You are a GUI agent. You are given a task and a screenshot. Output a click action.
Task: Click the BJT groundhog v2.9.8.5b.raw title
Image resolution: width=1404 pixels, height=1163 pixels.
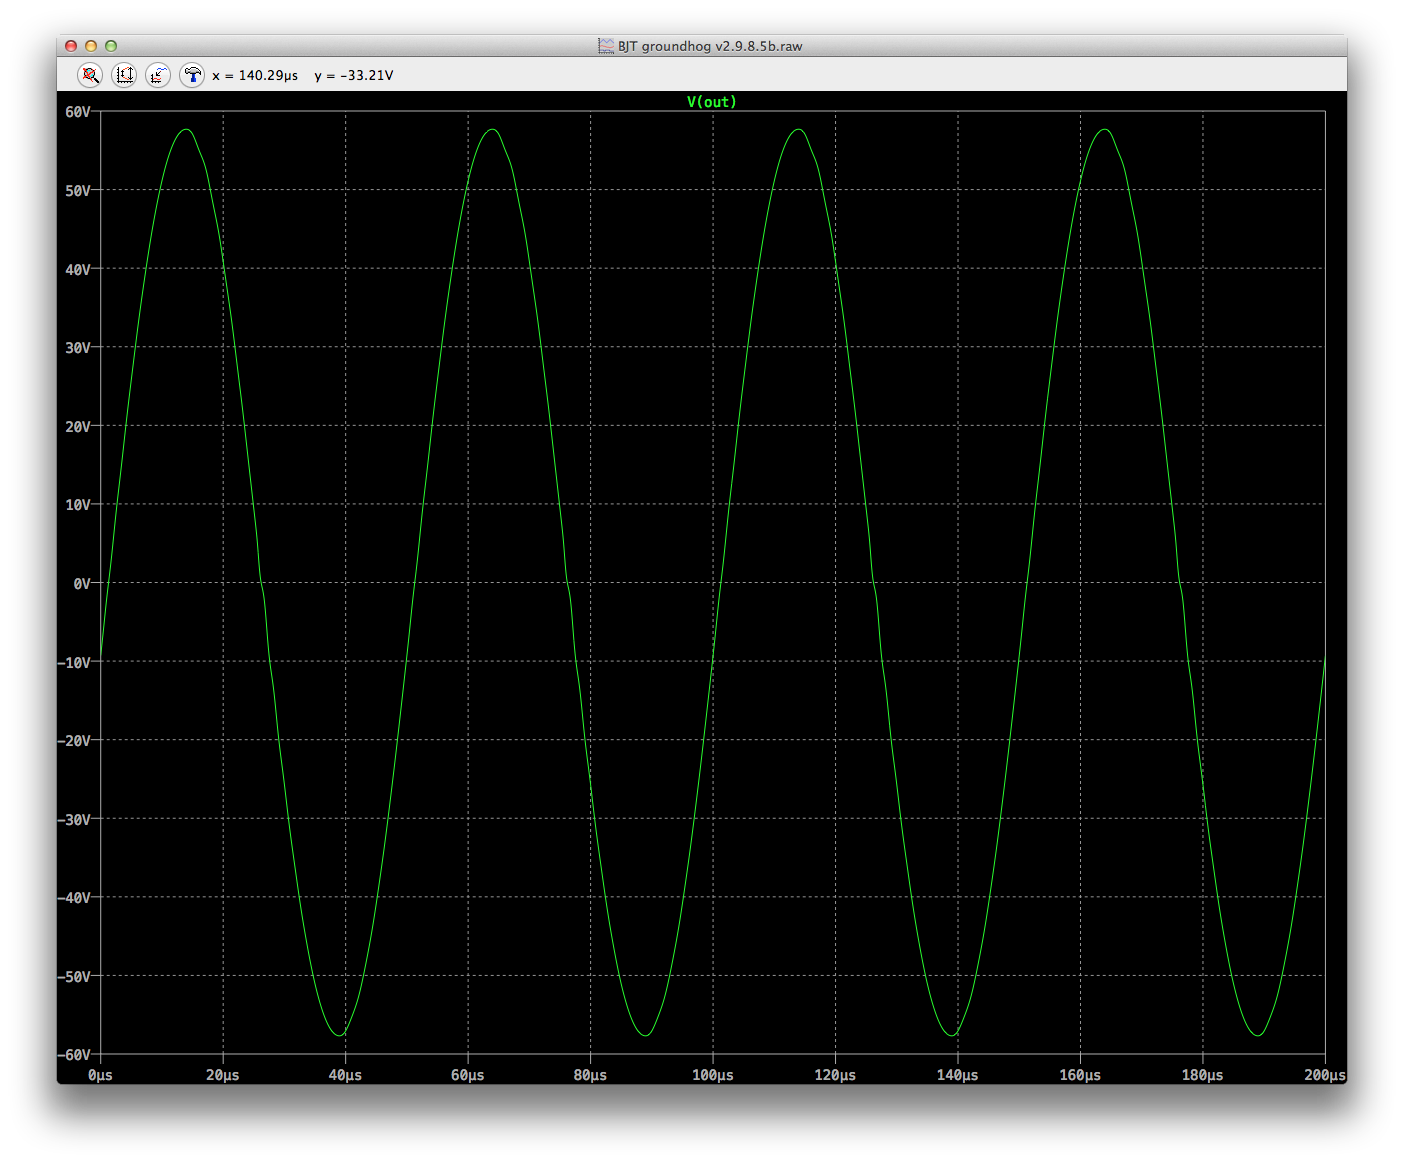(x=710, y=46)
